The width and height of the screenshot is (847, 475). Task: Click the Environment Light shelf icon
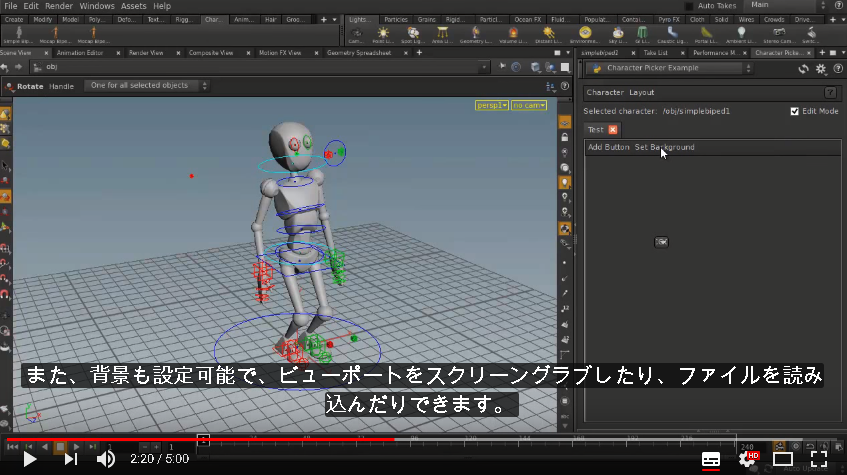click(x=585, y=33)
